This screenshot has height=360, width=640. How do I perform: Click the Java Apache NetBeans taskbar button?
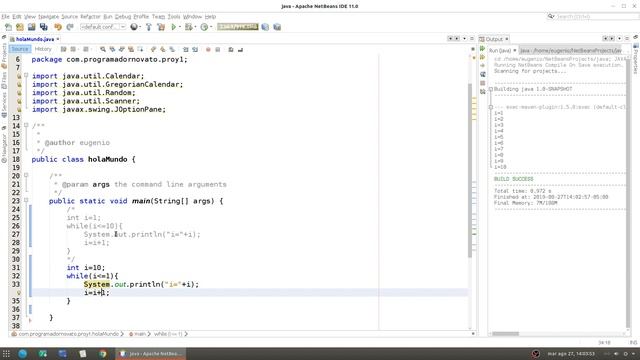(x=151, y=354)
